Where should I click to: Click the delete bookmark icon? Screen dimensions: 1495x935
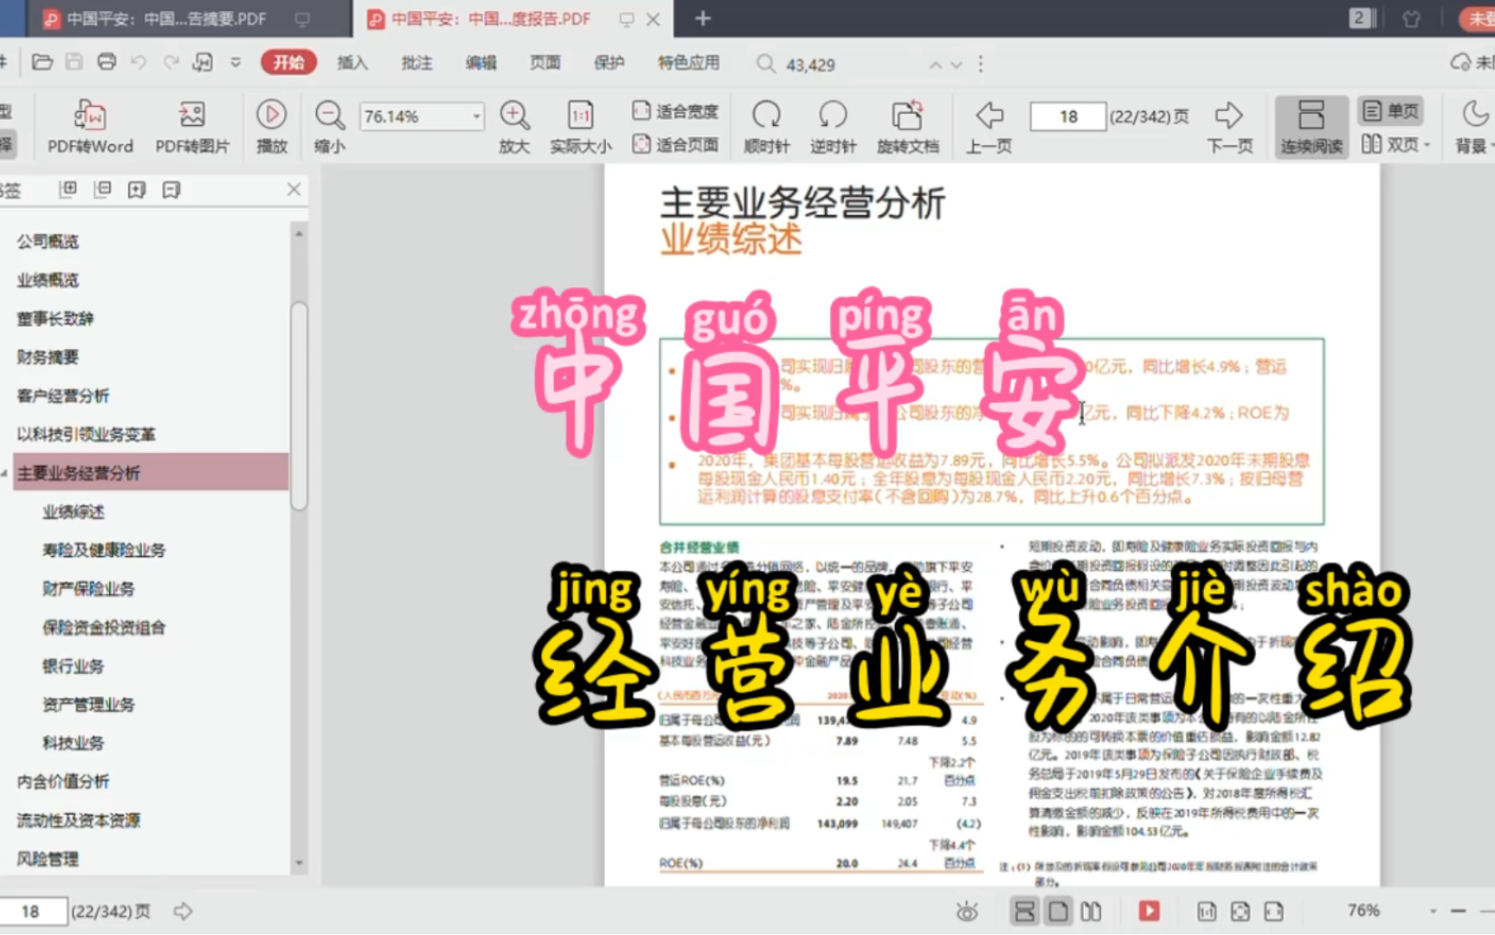point(171,189)
